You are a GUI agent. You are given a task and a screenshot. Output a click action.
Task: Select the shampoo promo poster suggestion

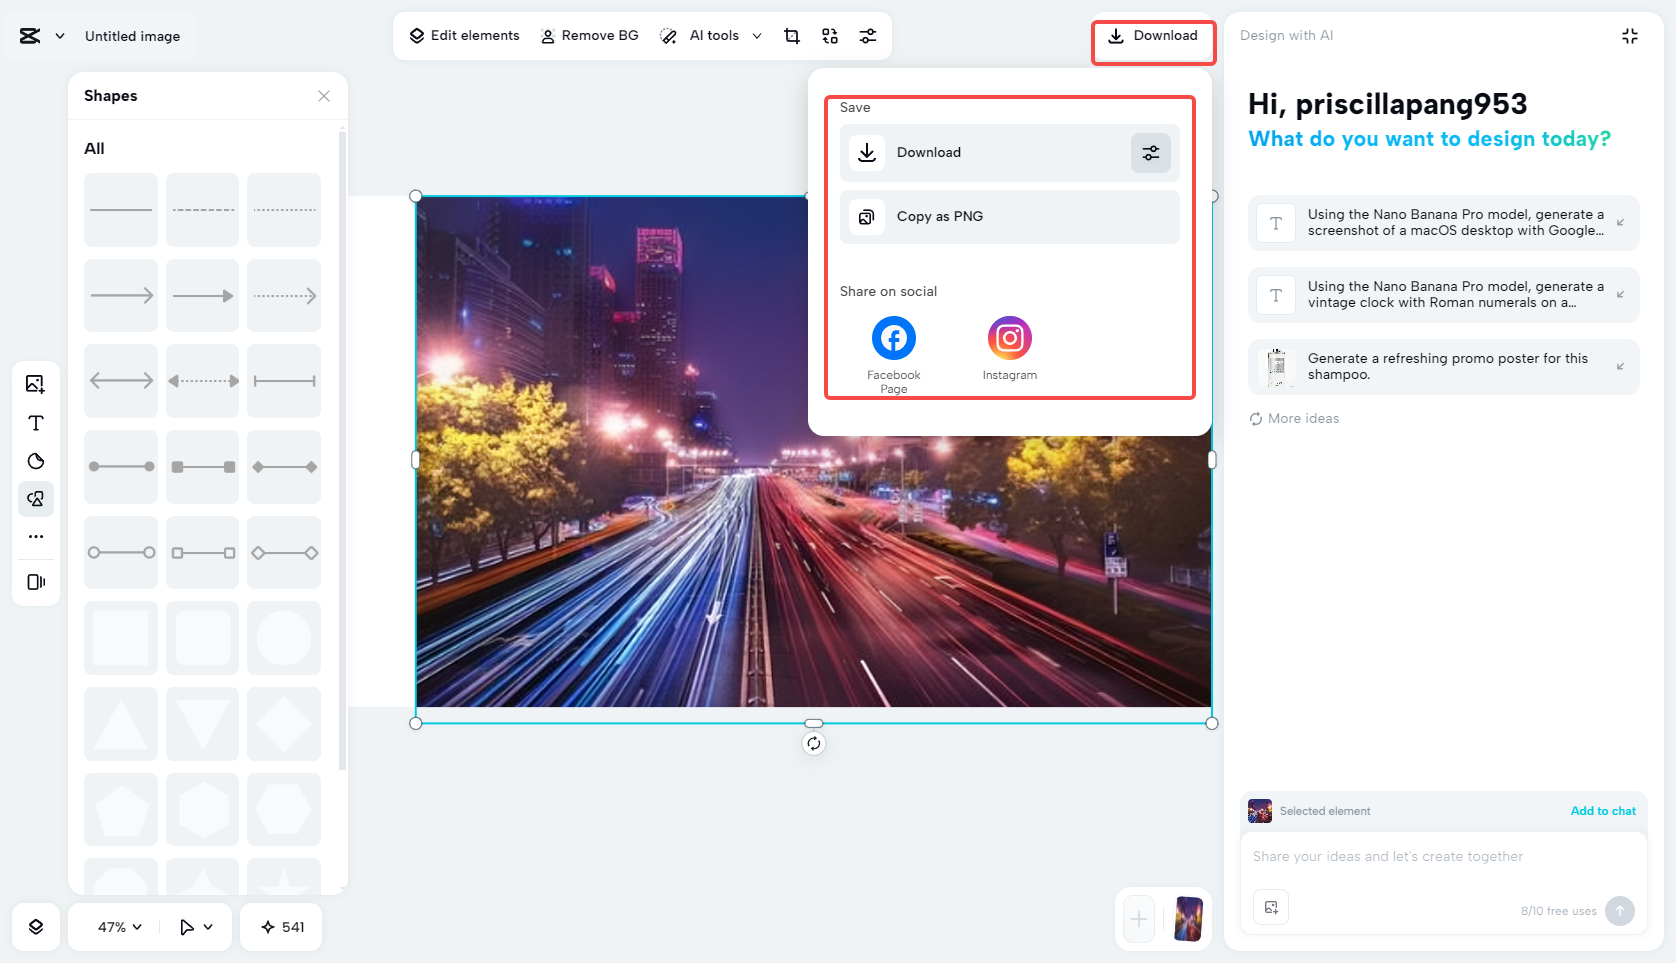point(1444,367)
